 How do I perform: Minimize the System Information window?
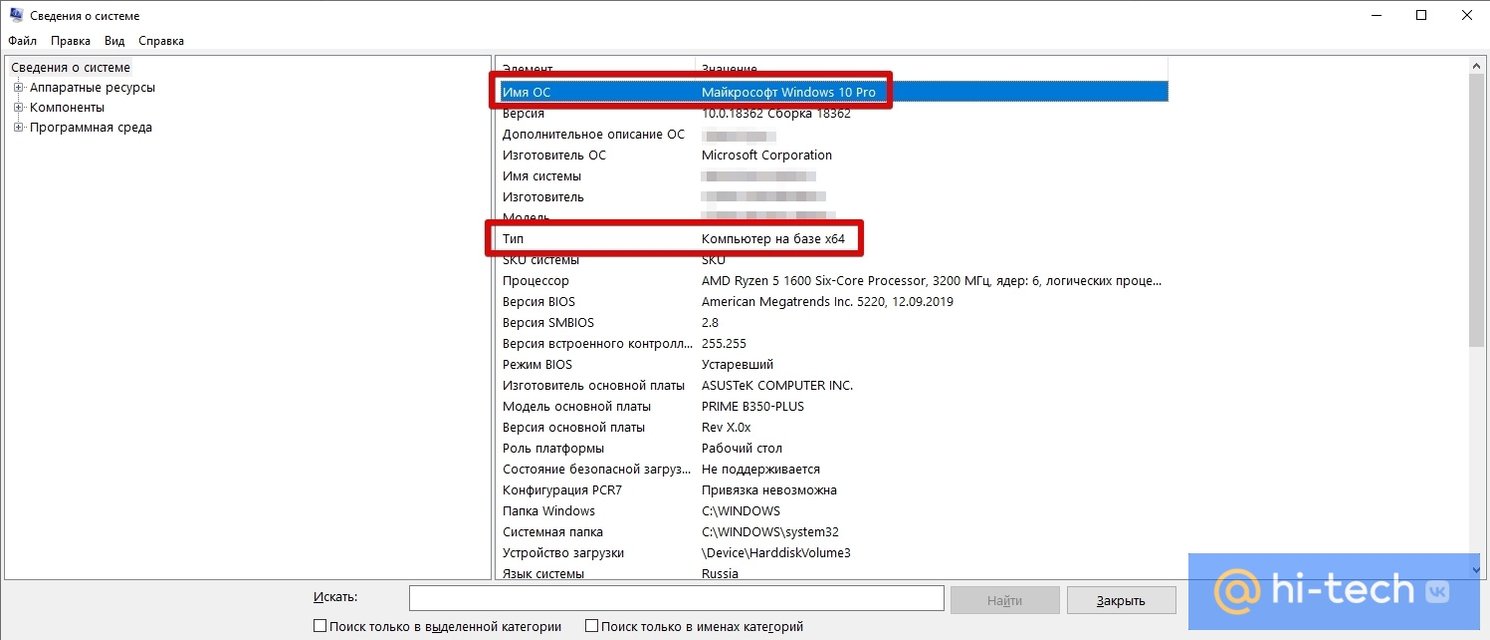(1375, 15)
